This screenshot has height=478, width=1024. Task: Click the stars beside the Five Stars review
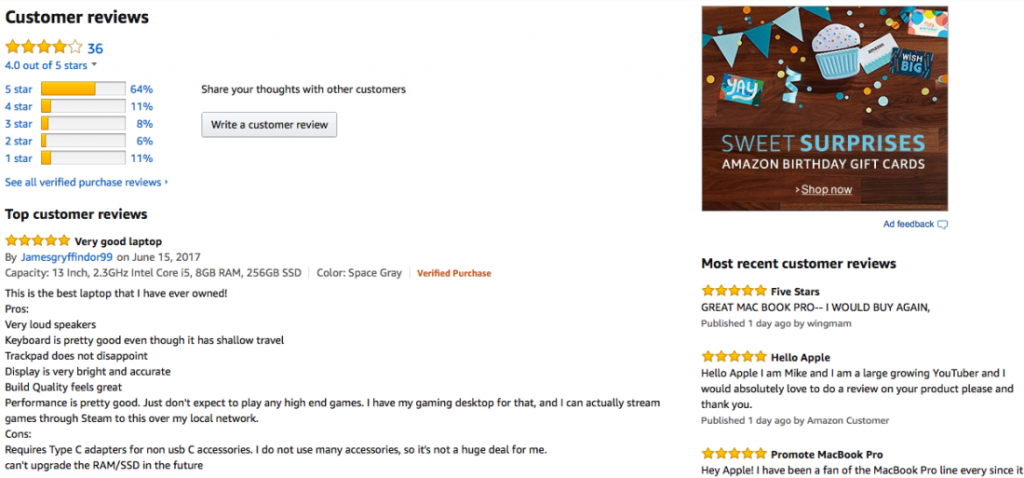click(734, 291)
